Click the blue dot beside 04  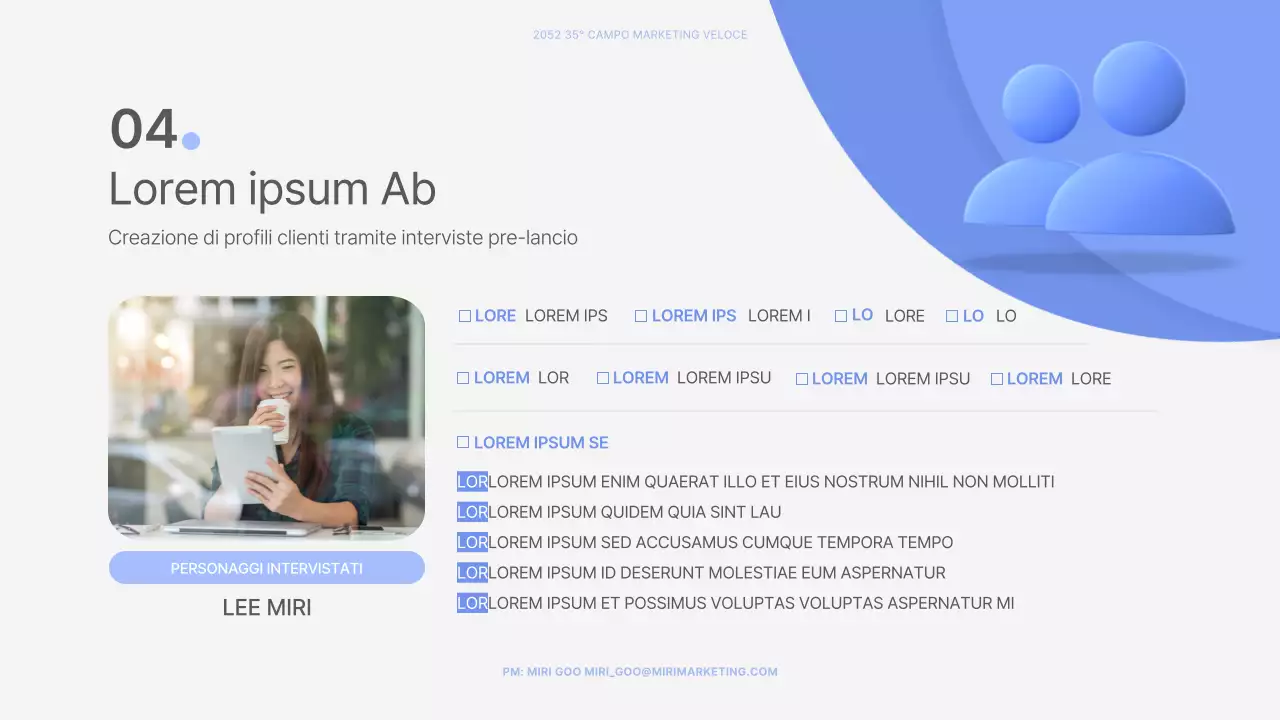tap(191, 141)
